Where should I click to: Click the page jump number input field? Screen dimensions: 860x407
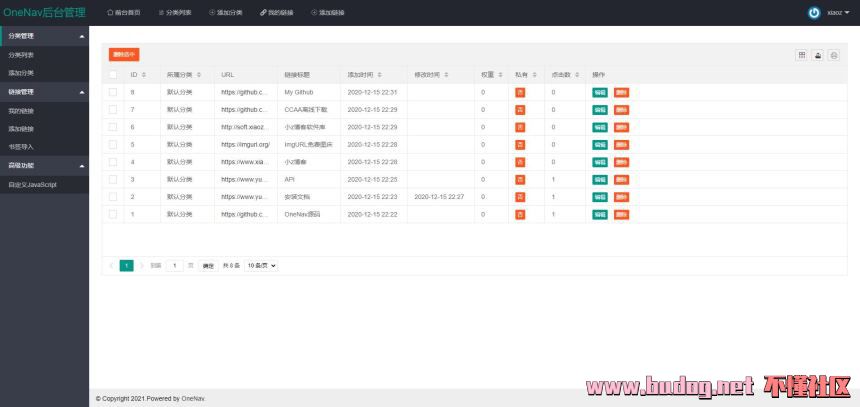(x=175, y=266)
